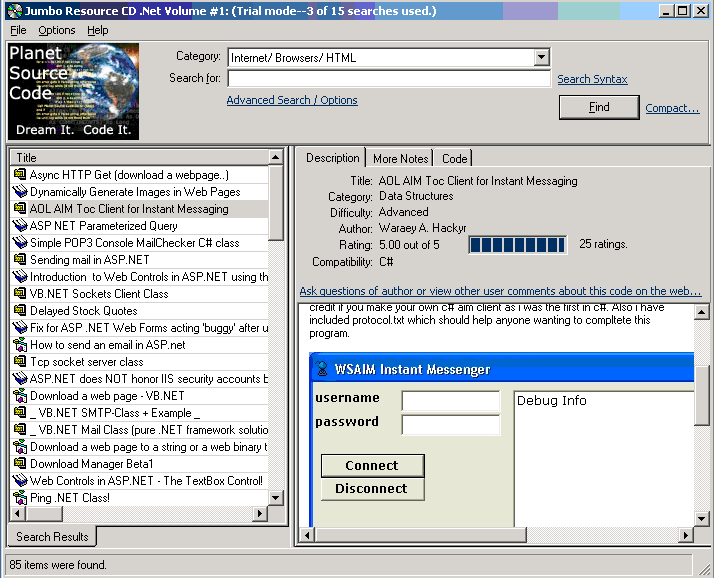Image resolution: width=714 pixels, height=578 pixels.
Task: Click icon beside How to send an email
Action: tap(20, 344)
